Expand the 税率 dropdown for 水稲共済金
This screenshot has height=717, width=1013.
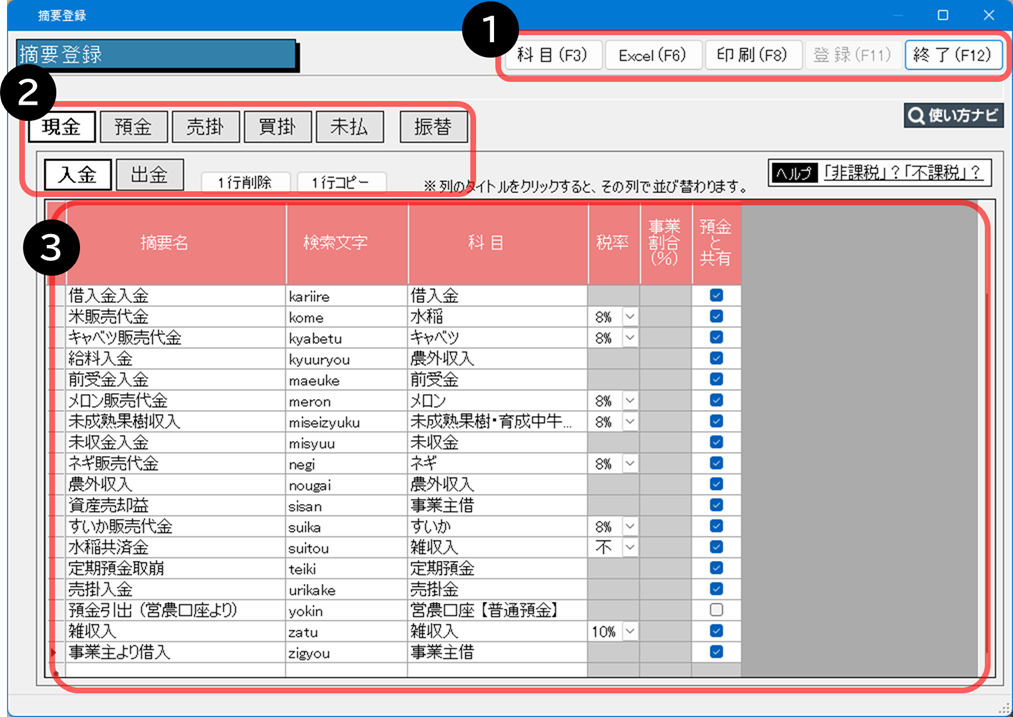(630, 547)
